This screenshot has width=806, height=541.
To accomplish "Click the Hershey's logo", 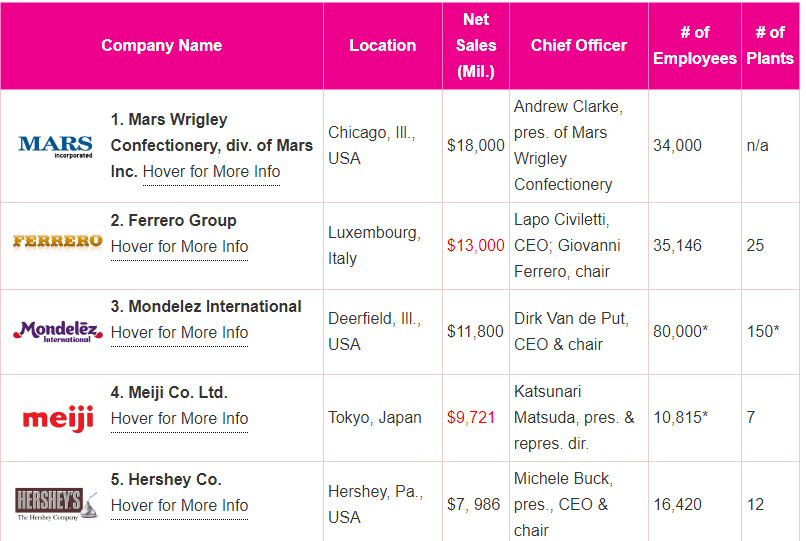I will tap(56, 504).
